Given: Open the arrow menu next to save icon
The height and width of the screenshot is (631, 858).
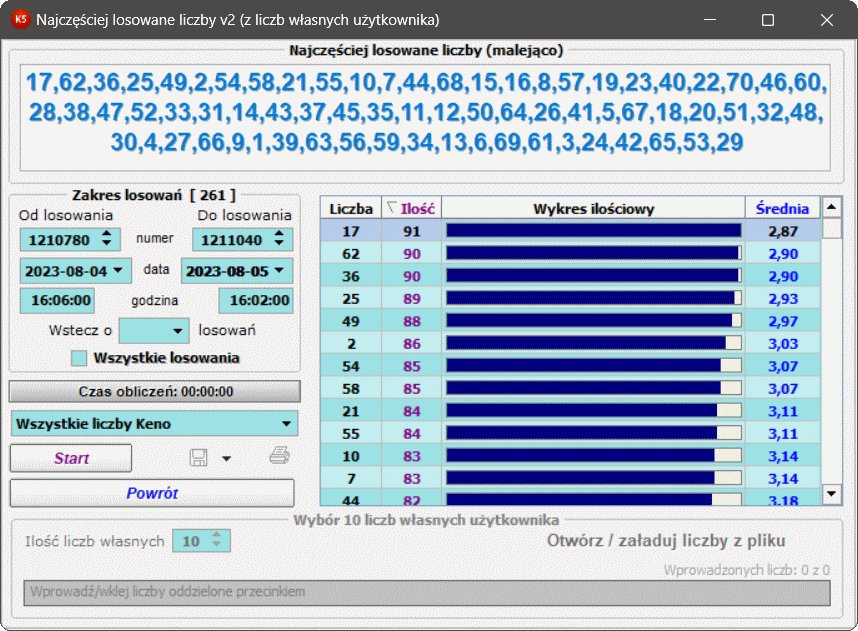Looking at the screenshot, I should (227, 459).
